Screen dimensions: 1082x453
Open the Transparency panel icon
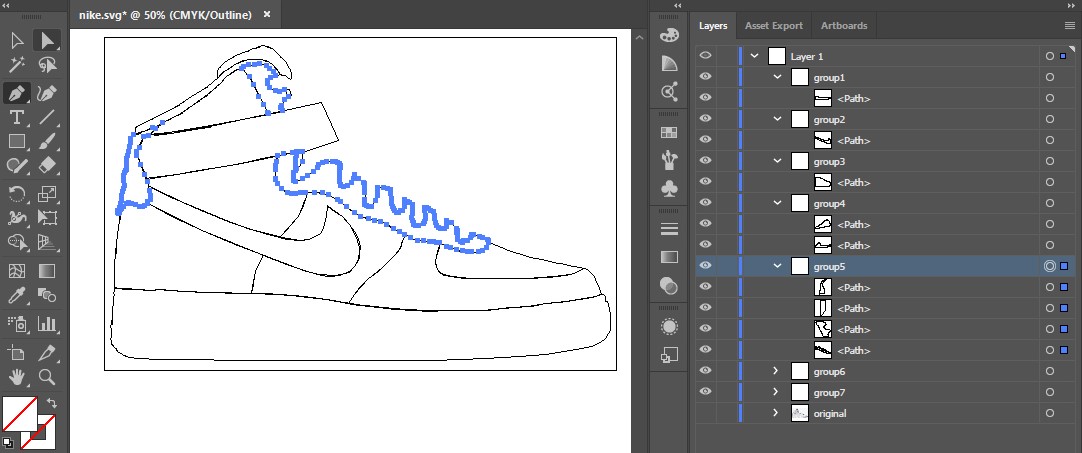(x=669, y=285)
